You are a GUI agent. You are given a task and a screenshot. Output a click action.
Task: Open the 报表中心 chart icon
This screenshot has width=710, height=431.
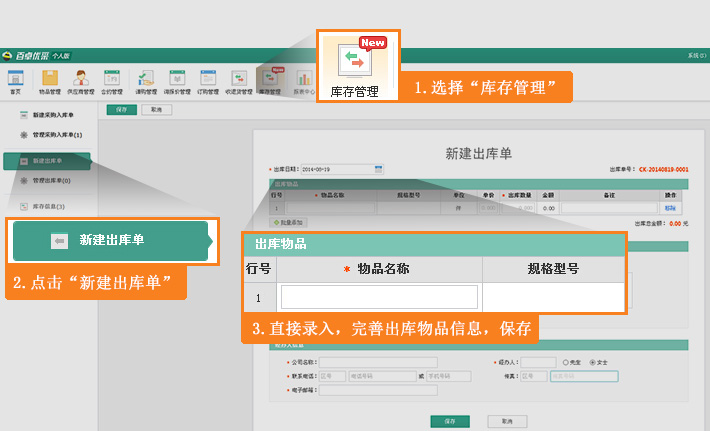click(x=304, y=80)
